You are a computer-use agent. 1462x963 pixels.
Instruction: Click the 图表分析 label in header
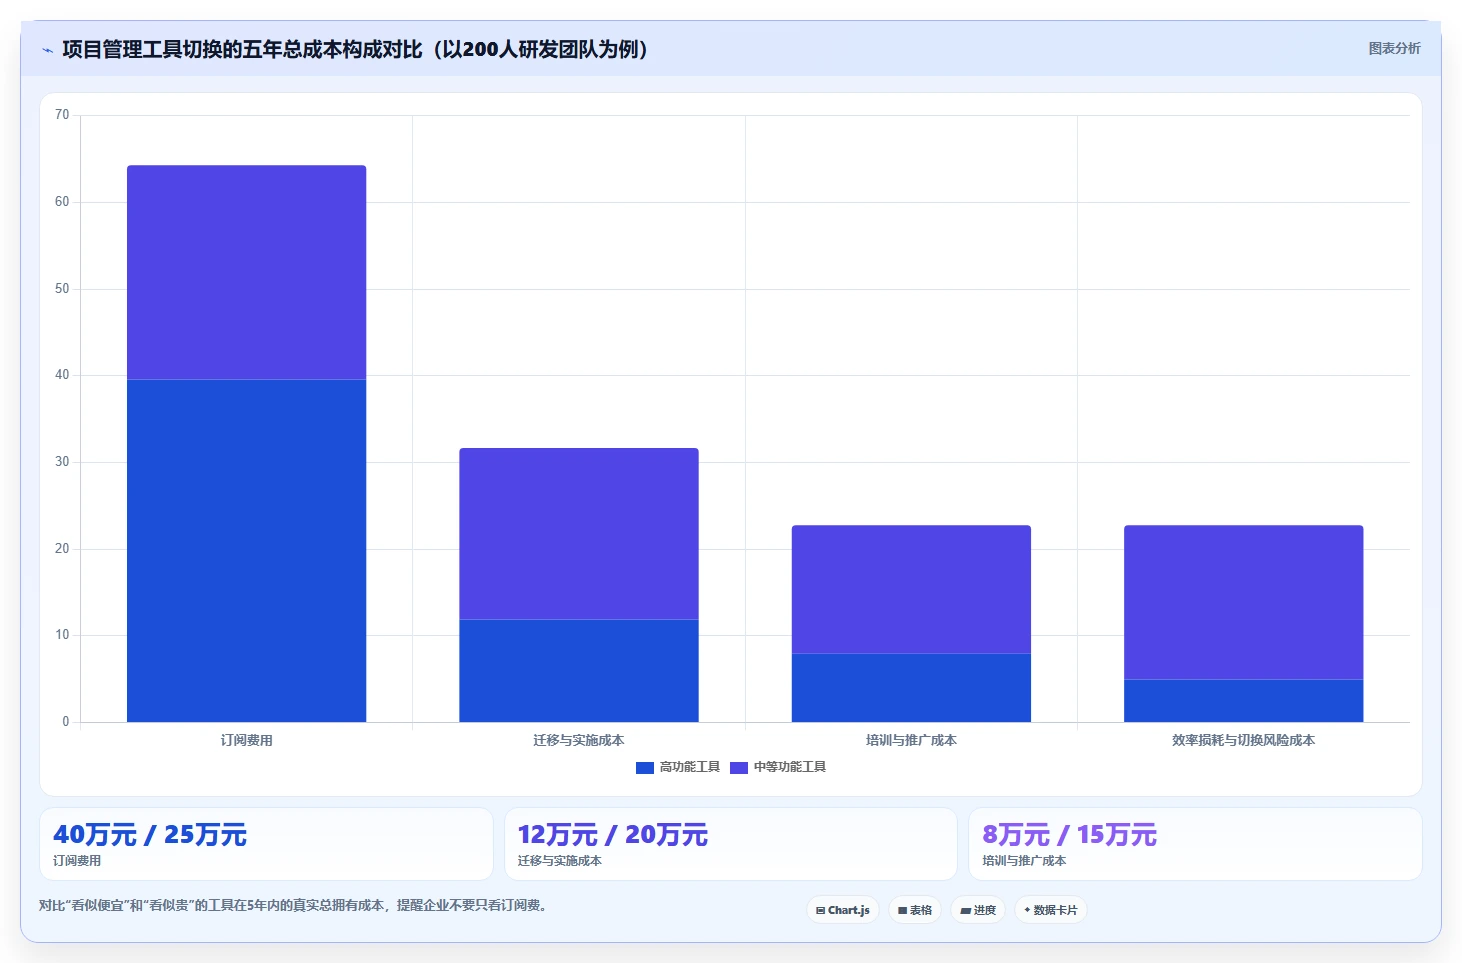pos(1394,48)
